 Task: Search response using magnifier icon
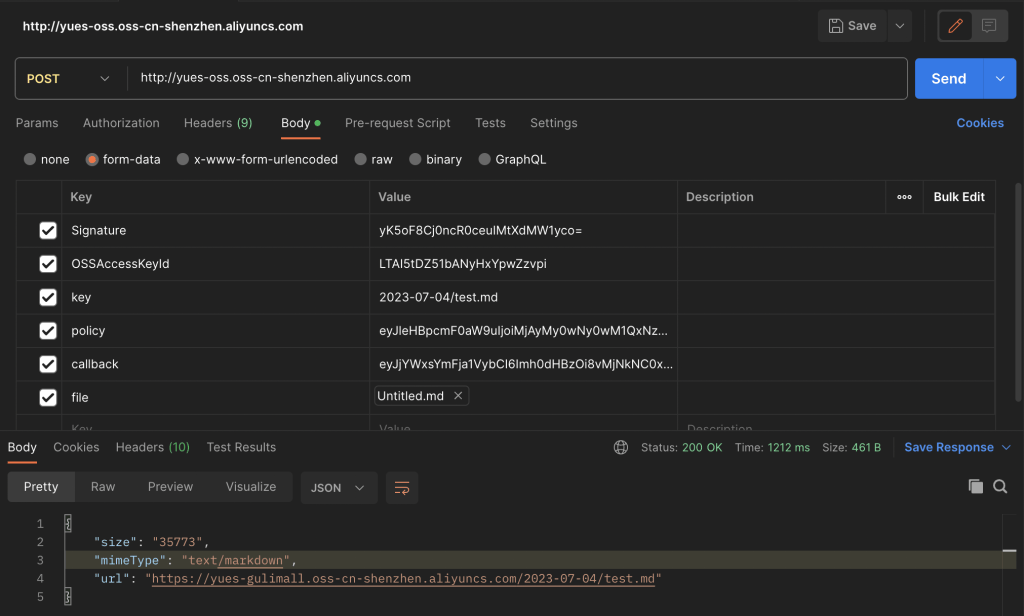(1000, 487)
